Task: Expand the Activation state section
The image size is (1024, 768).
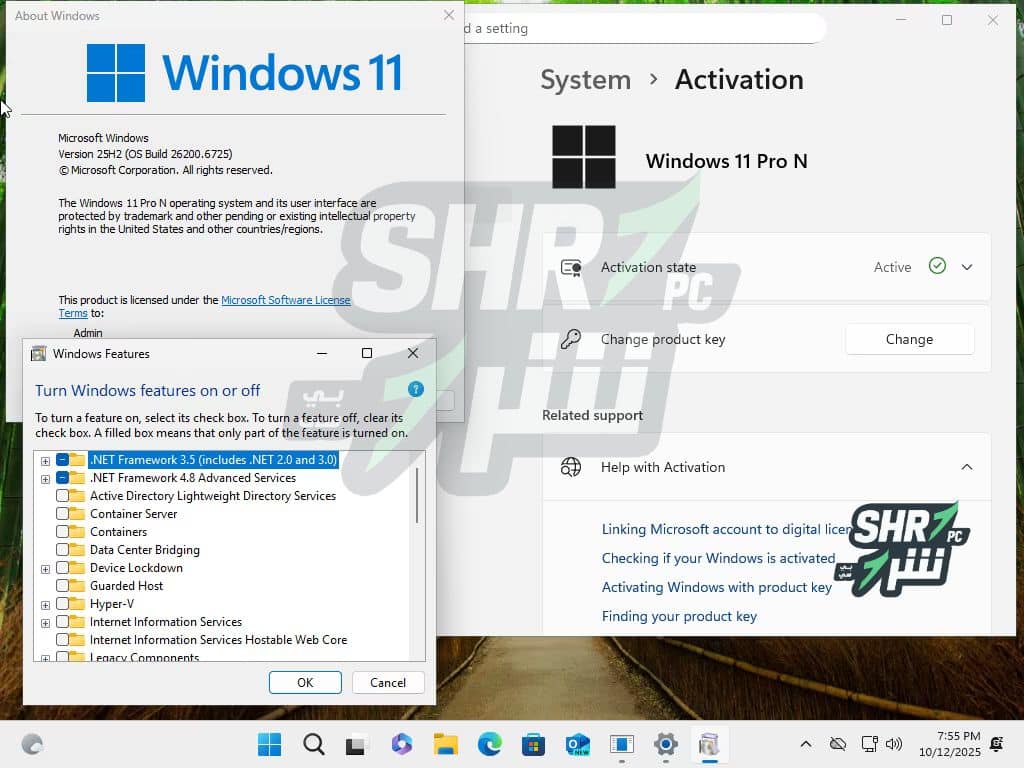Action: click(966, 267)
